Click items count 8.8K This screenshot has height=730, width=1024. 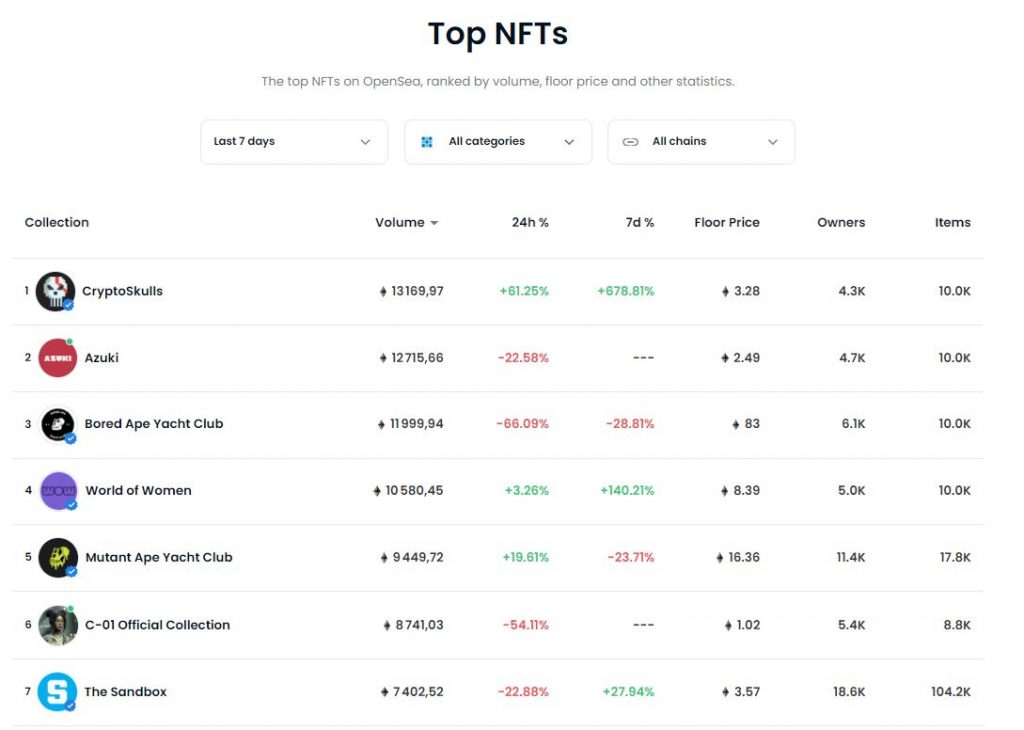(x=957, y=626)
